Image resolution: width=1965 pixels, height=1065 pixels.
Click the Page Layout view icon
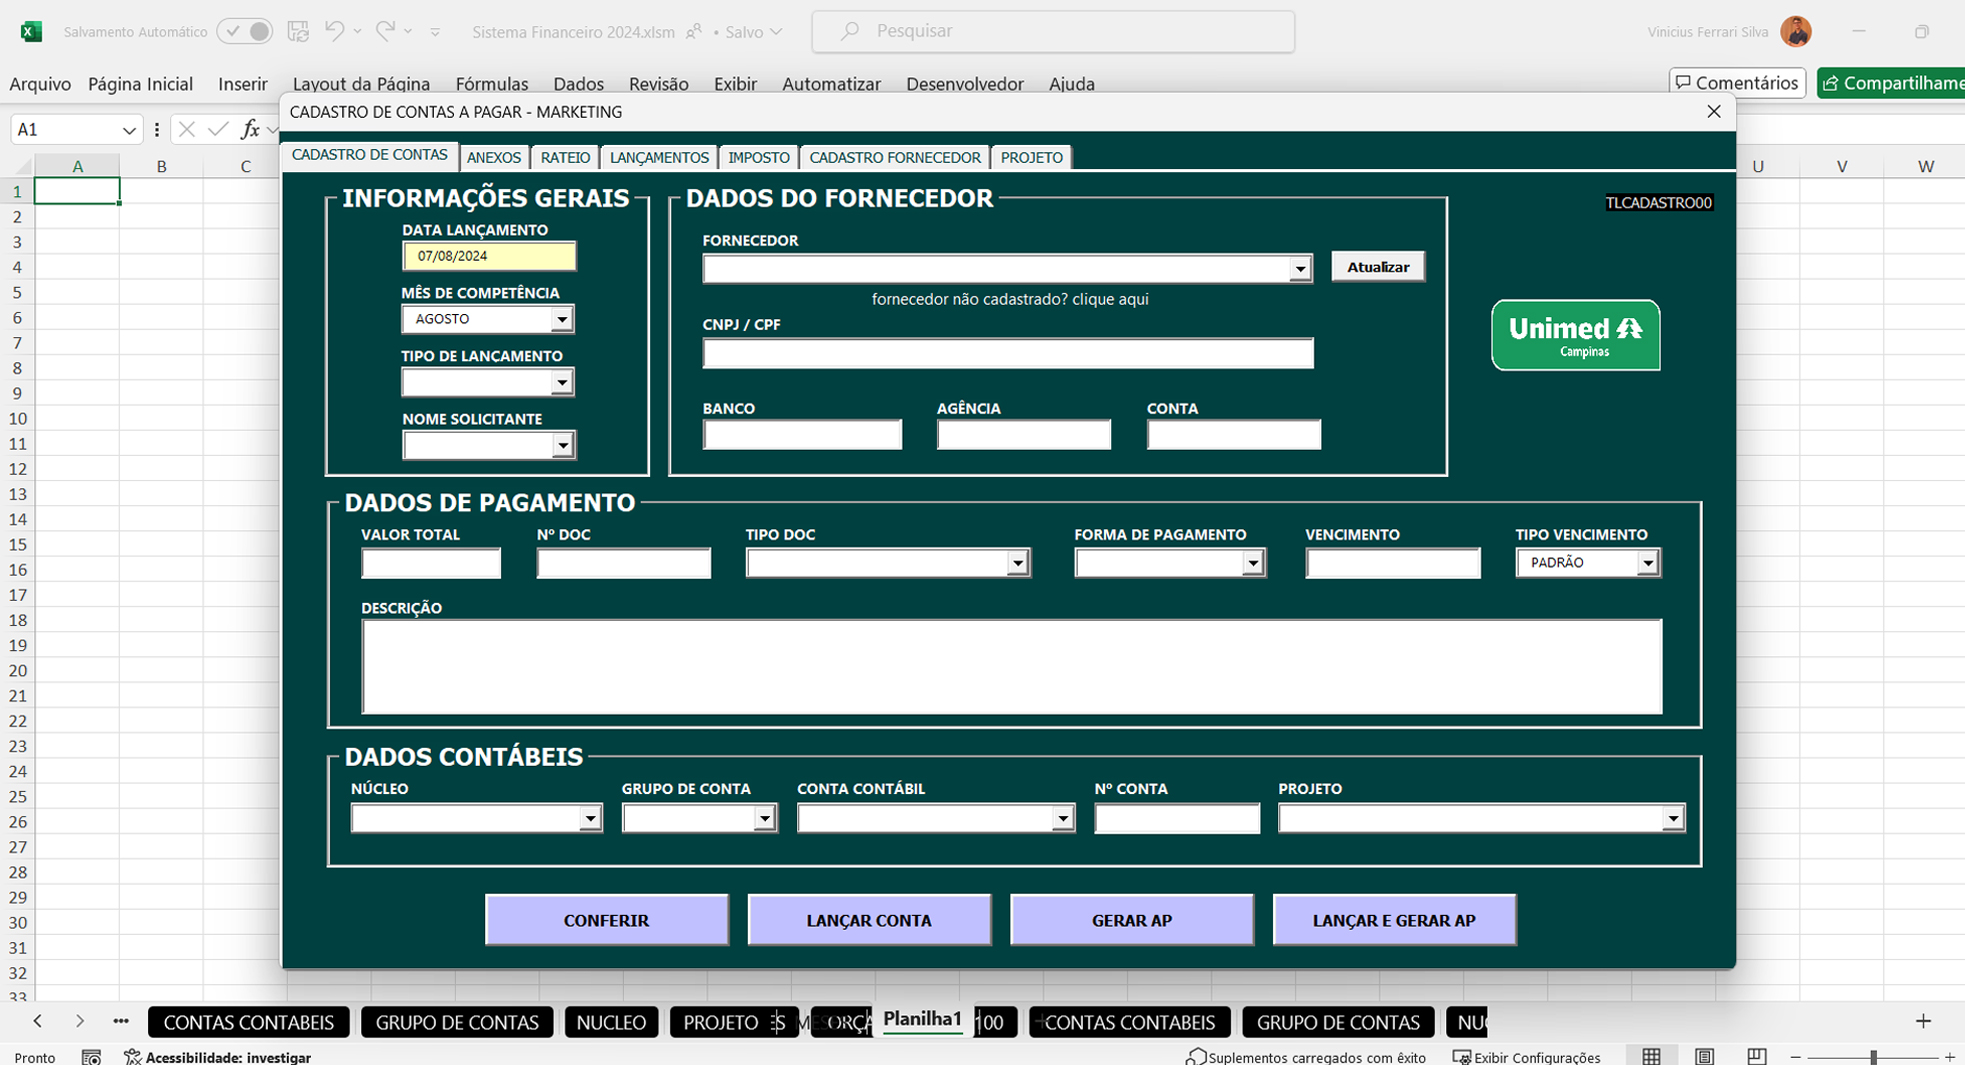pyautogui.click(x=1704, y=1056)
